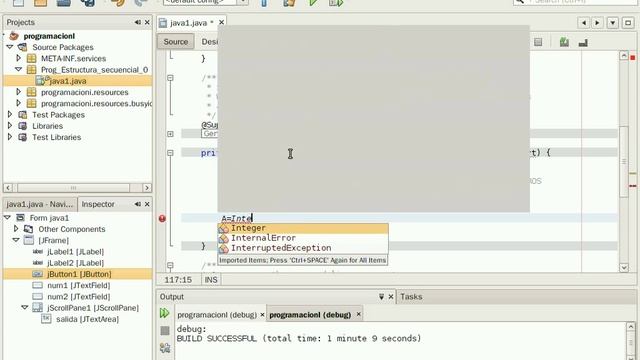Collapse the private method code fold
The height and width of the screenshot is (360, 640).
(x=170, y=153)
